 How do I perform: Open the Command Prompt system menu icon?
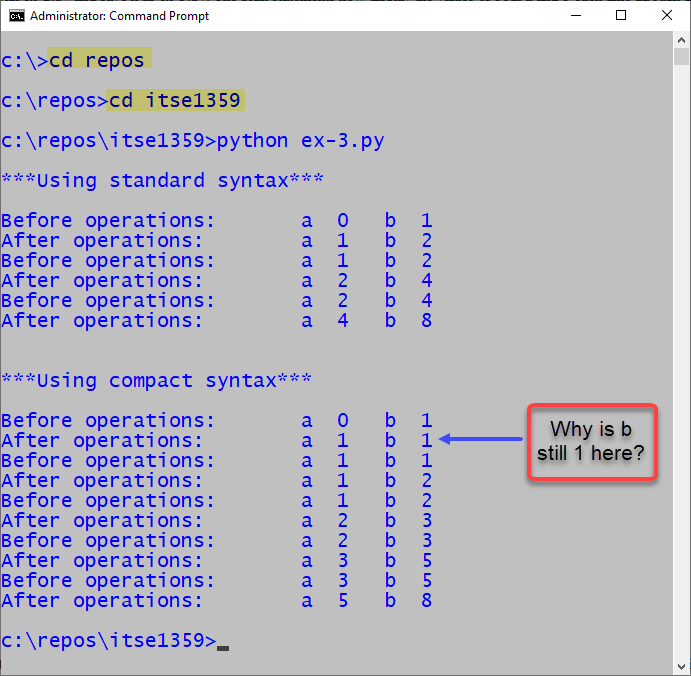tap(17, 16)
